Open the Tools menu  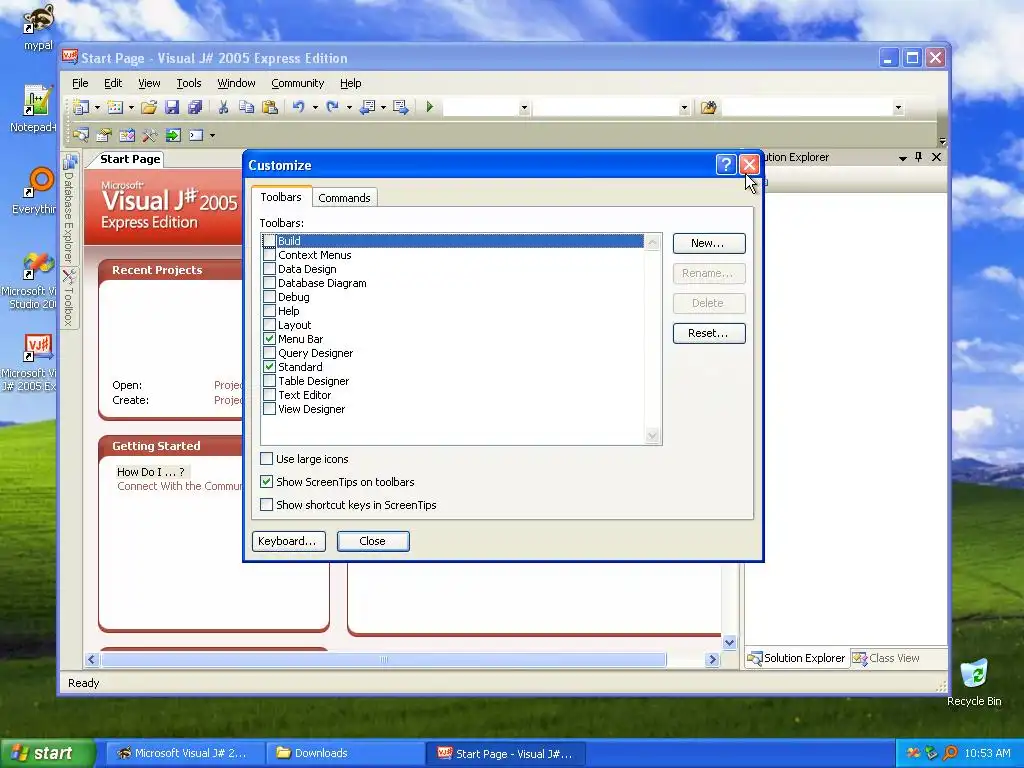click(x=189, y=83)
